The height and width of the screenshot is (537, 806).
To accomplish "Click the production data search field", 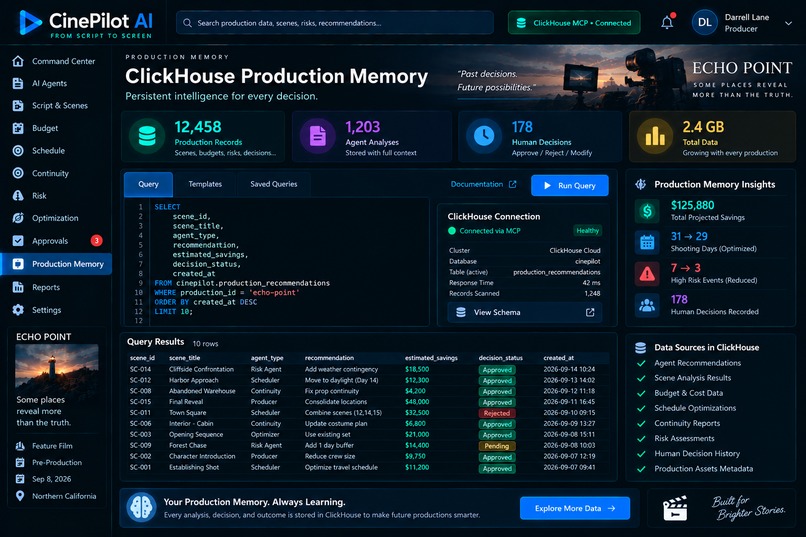I will point(335,23).
